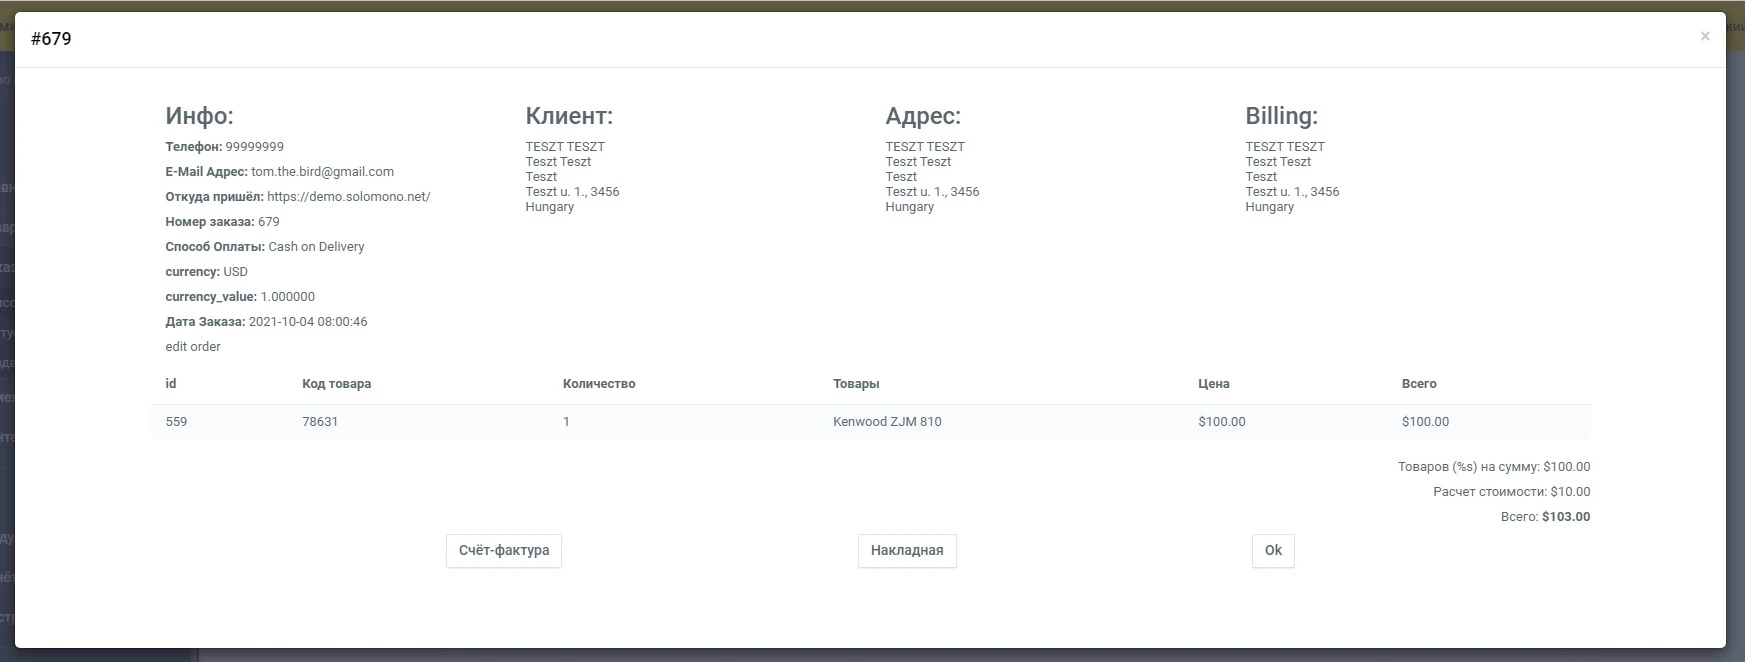1745x662 pixels.
Task: Click the #679 dialog title
Action: [x=51, y=39]
